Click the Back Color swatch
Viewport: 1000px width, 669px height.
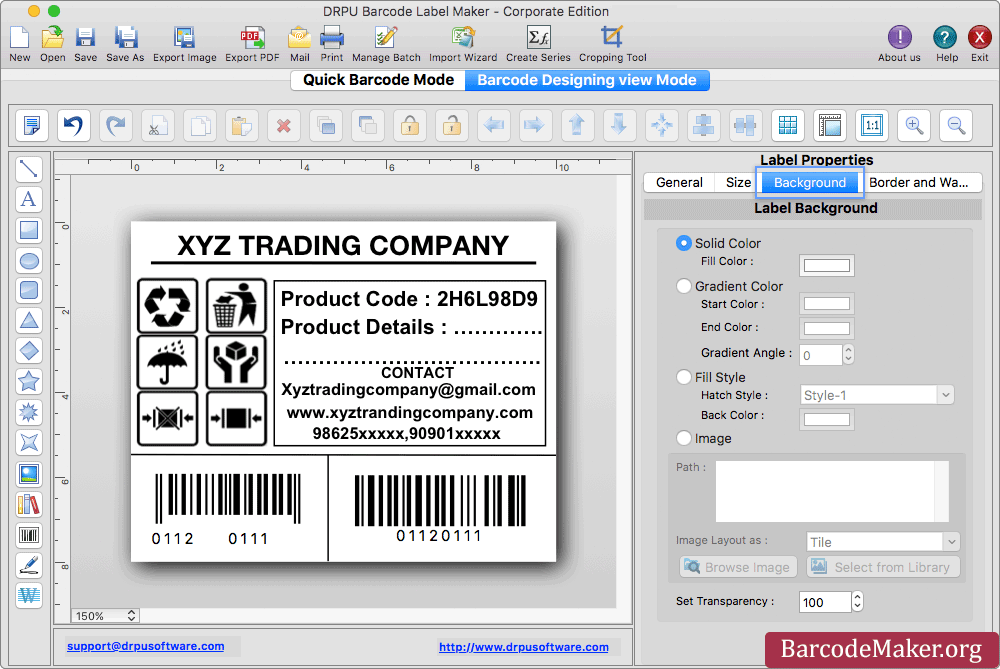[x=827, y=419]
